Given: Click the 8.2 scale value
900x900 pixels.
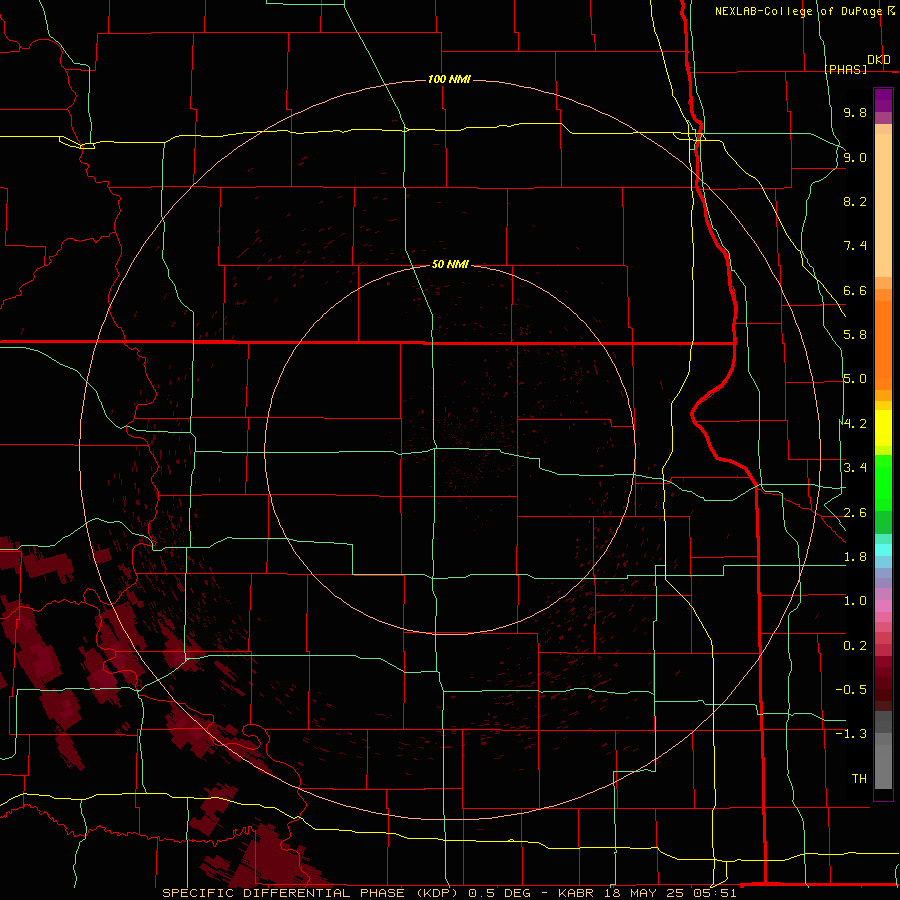Looking at the screenshot, I should pyautogui.click(x=855, y=201).
